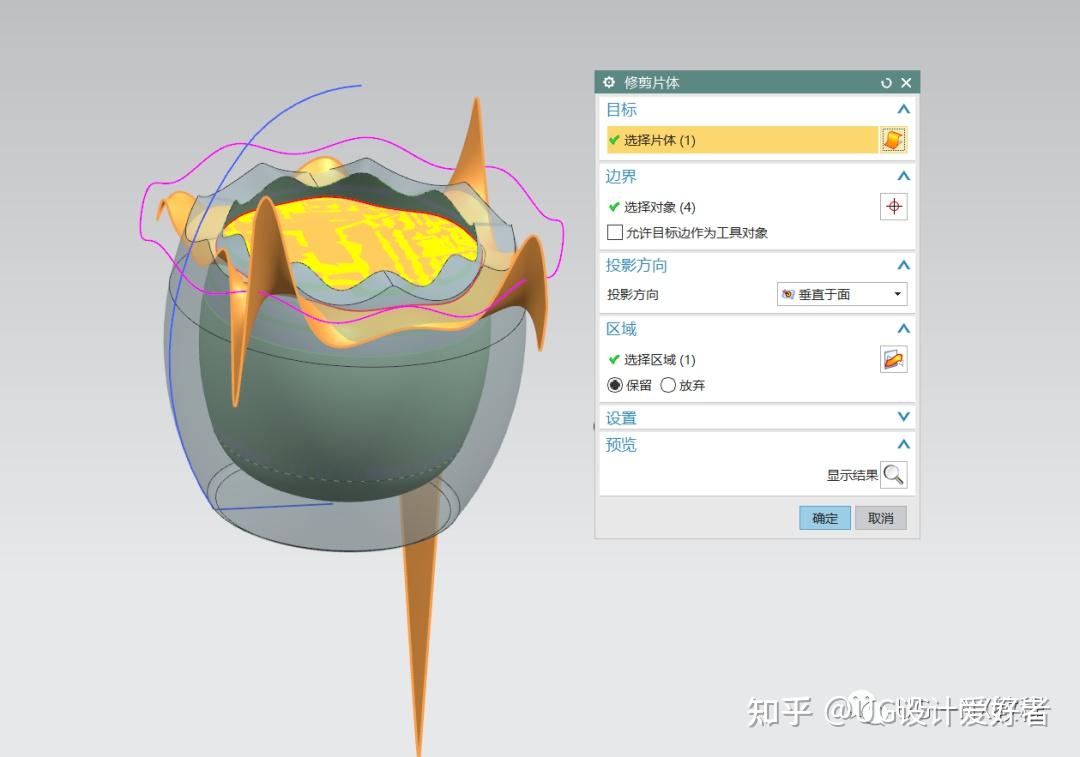Click the region selection icon in 区域
This screenshot has width=1080, height=757.
[x=893, y=359]
